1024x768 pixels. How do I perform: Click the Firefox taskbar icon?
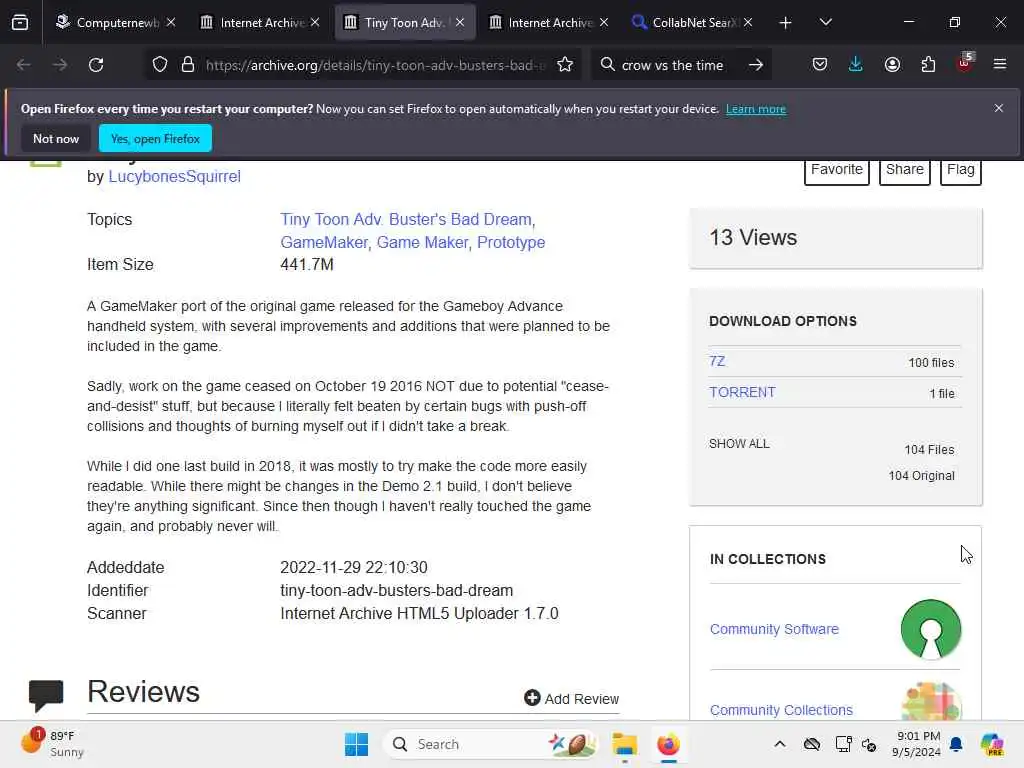(x=668, y=744)
